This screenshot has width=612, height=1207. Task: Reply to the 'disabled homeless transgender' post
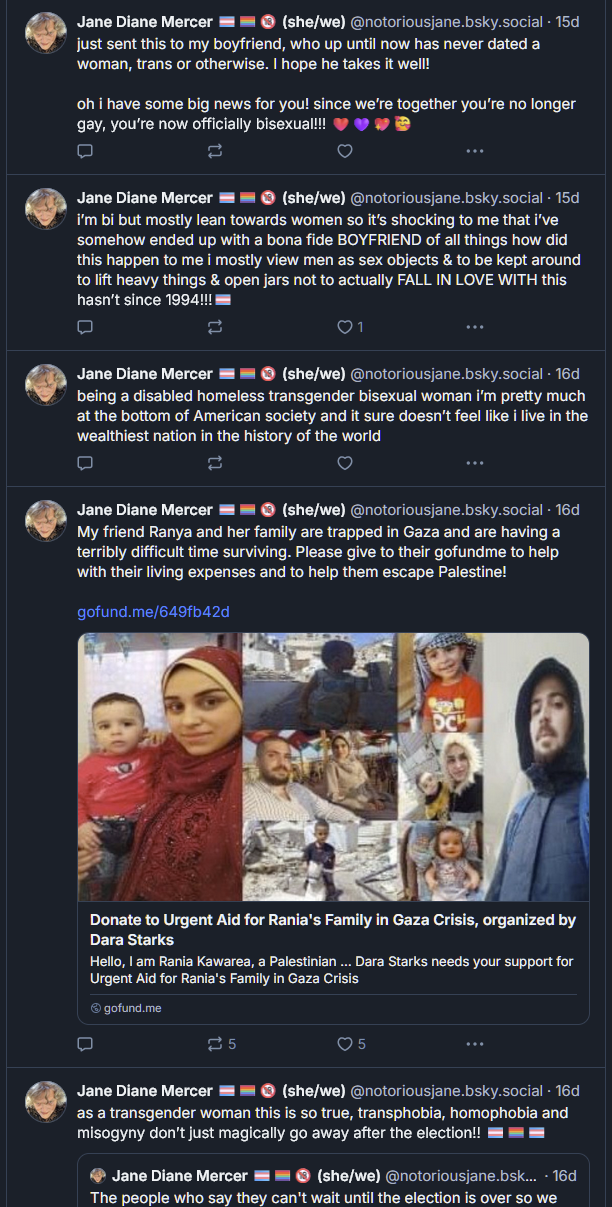click(85, 463)
